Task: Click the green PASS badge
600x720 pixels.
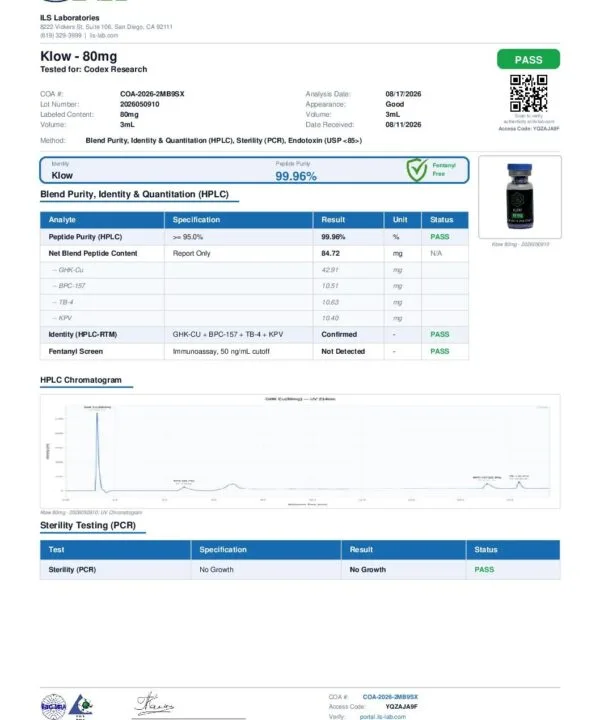Action: tap(528, 59)
